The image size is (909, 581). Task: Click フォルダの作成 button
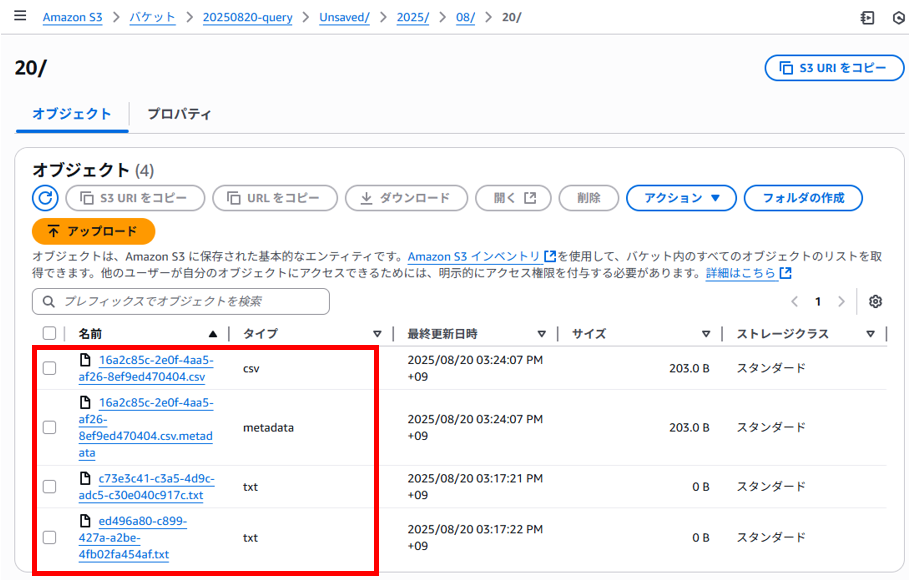(x=803, y=198)
